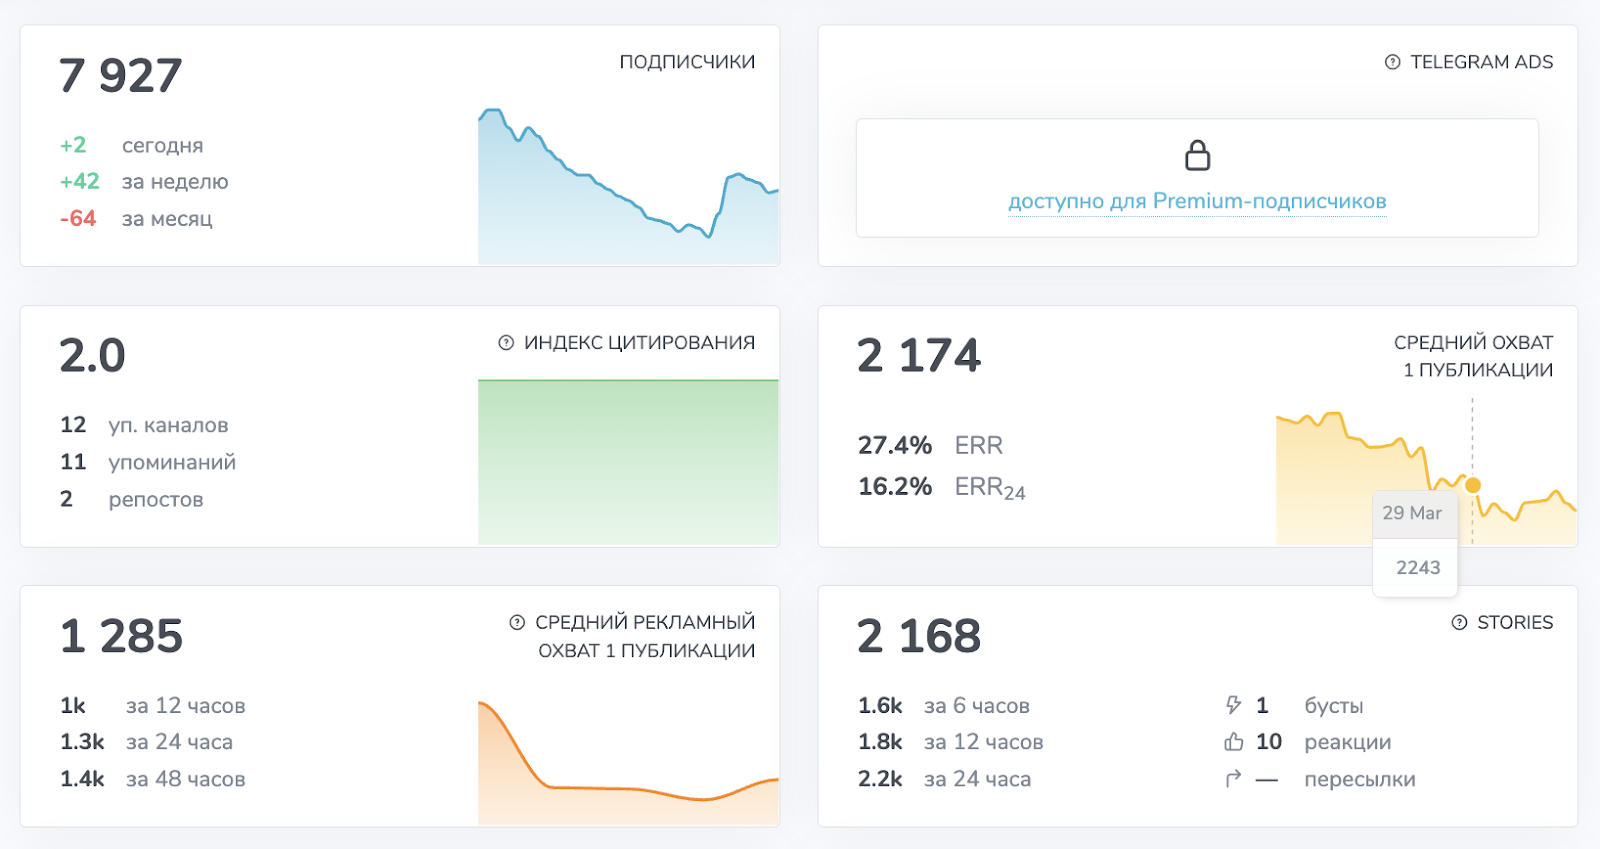Click the СРЕДНИЙ ОХВАТ 1 ПУБЛИКАЦИИ title

tap(1473, 356)
